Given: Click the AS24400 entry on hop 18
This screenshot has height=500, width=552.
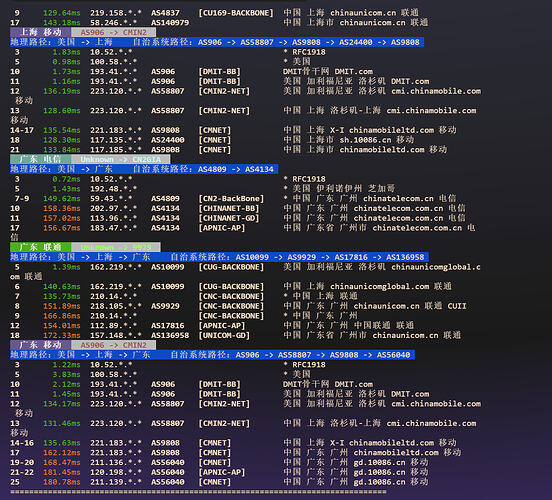Looking at the screenshot, I should pyautogui.click(x=168, y=140).
